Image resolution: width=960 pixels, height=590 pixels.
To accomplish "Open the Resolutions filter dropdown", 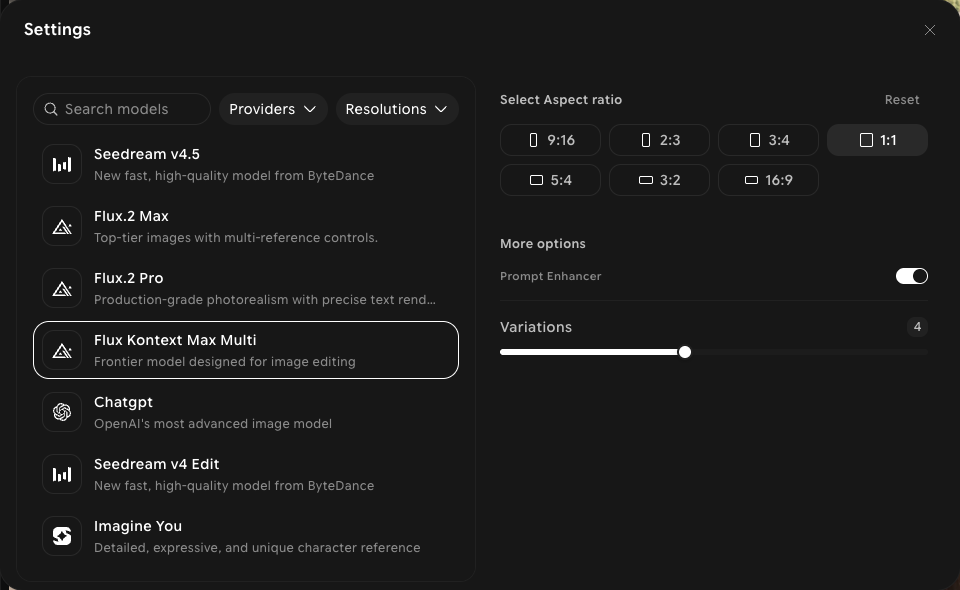I will pos(397,109).
